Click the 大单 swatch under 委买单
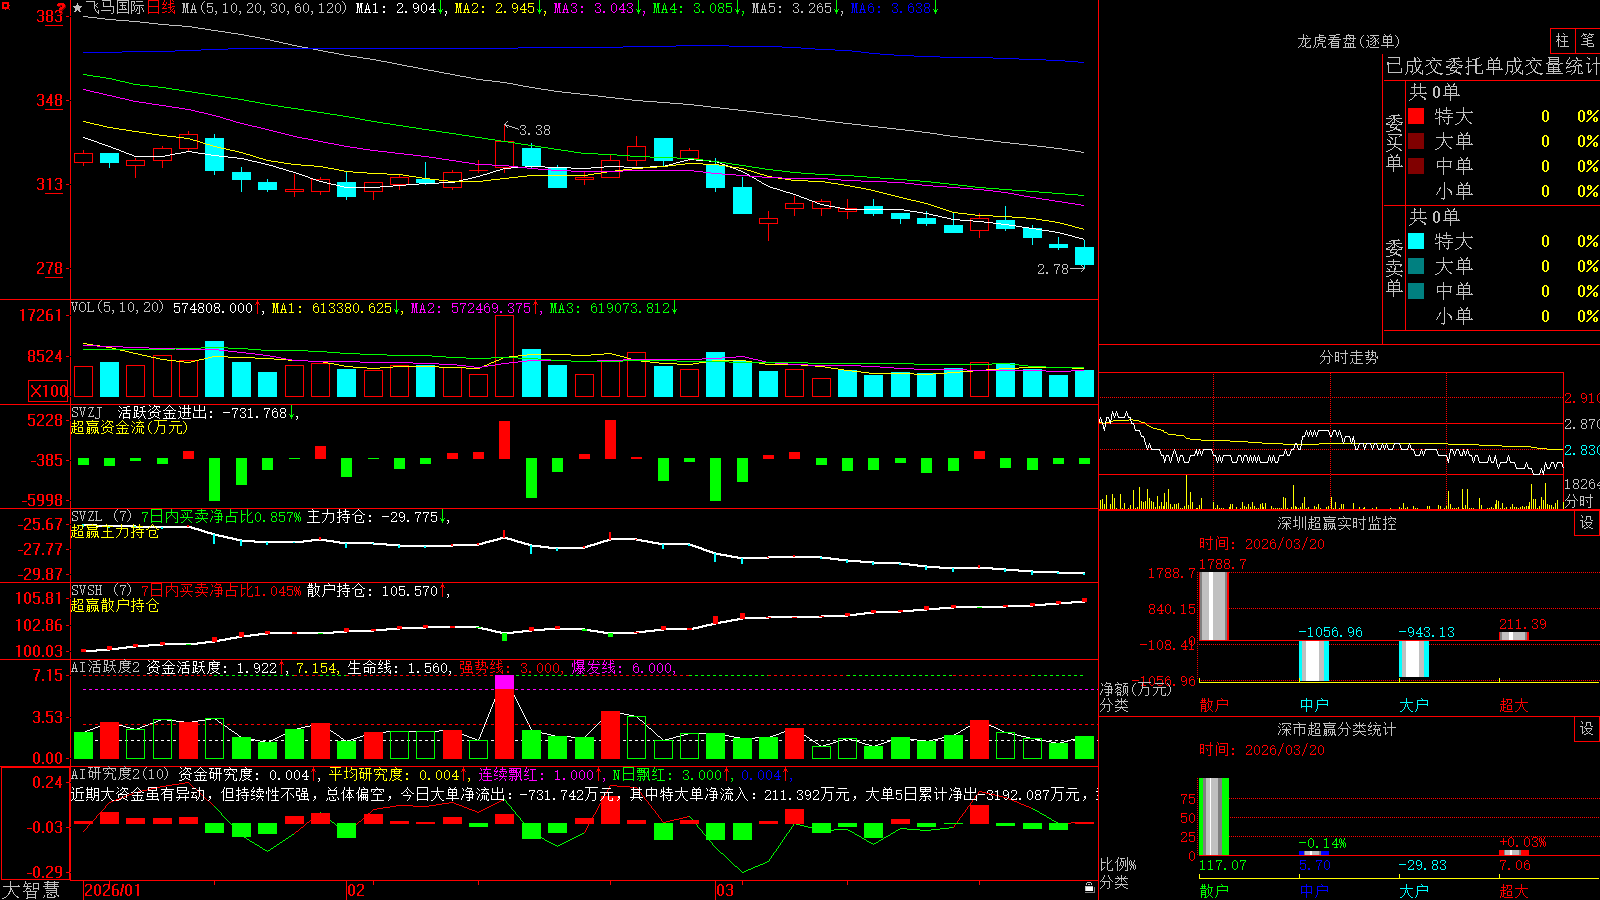Viewport: 1600px width, 900px height. coord(1416,141)
